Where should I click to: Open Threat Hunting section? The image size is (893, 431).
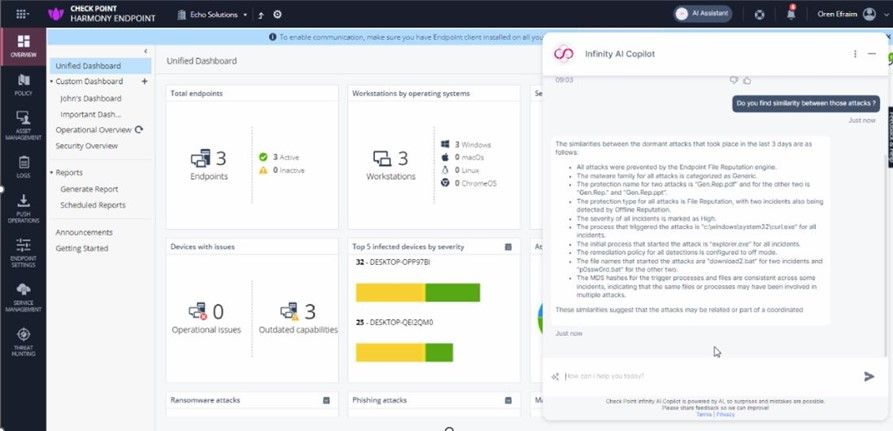pyautogui.click(x=23, y=342)
